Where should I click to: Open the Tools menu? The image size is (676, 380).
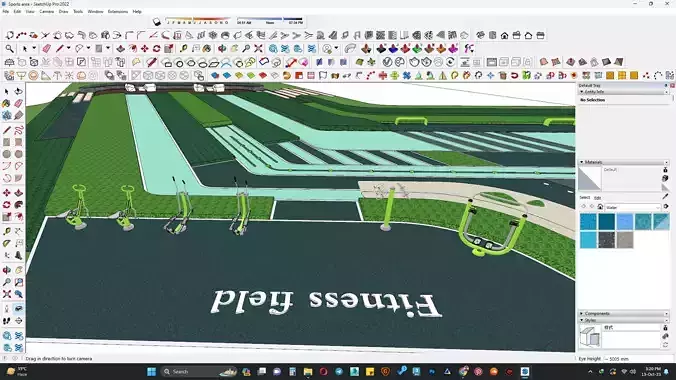pyautogui.click(x=78, y=12)
